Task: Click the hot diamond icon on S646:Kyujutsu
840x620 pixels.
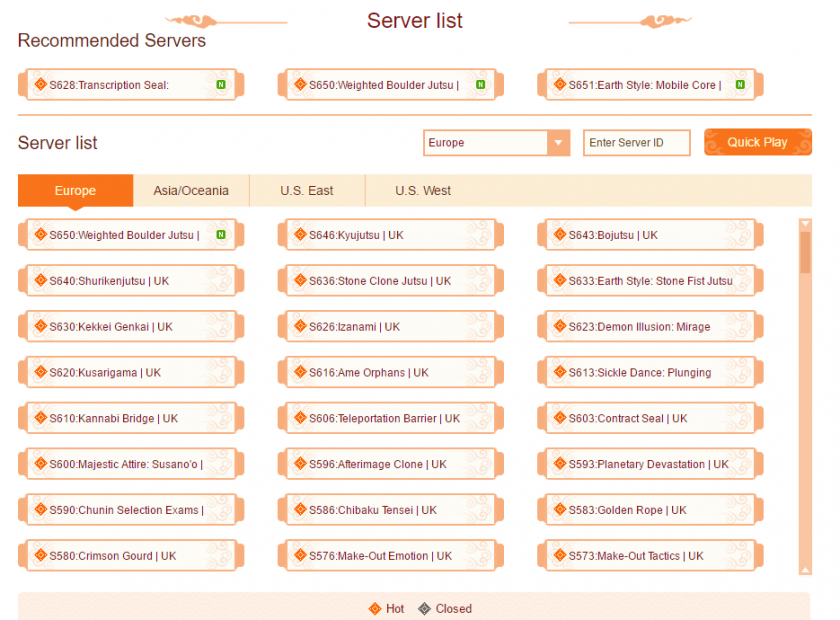Action: [x=300, y=235]
